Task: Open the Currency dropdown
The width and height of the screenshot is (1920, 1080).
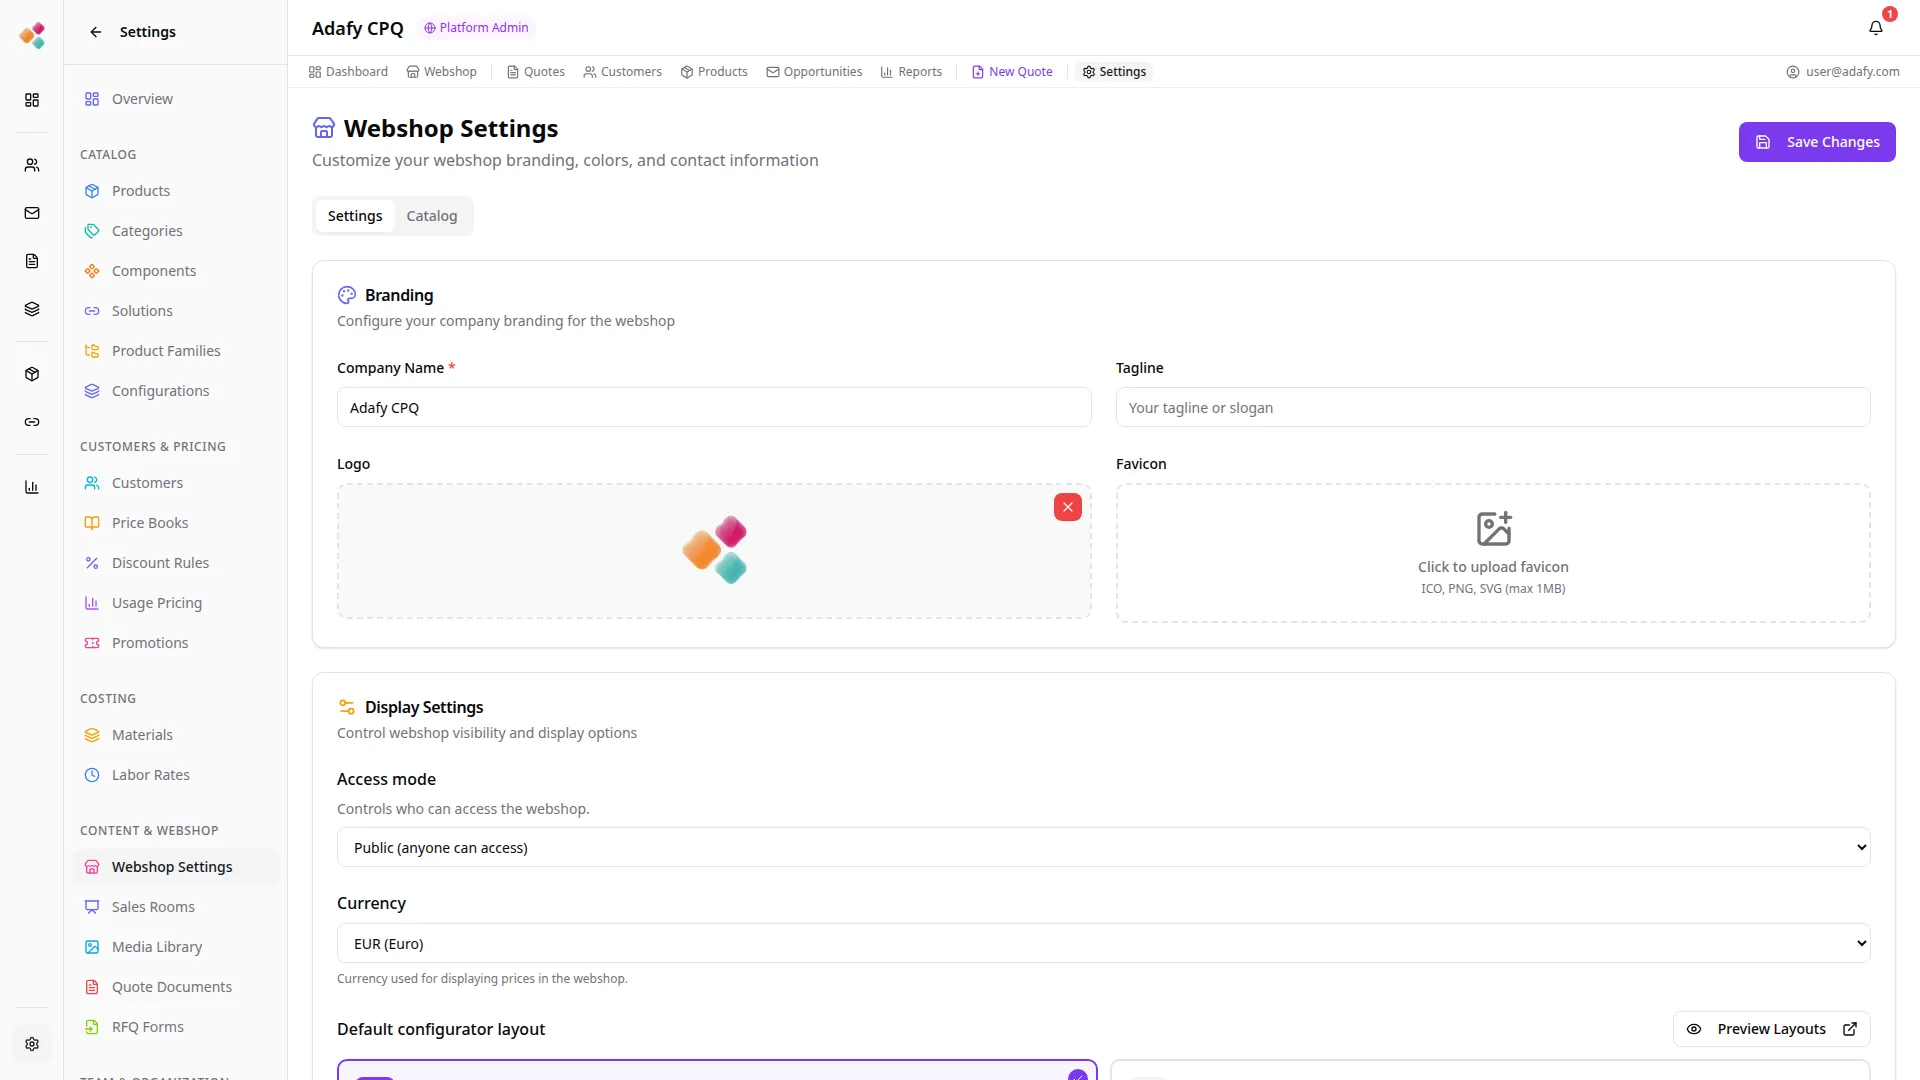Action: point(1103,943)
